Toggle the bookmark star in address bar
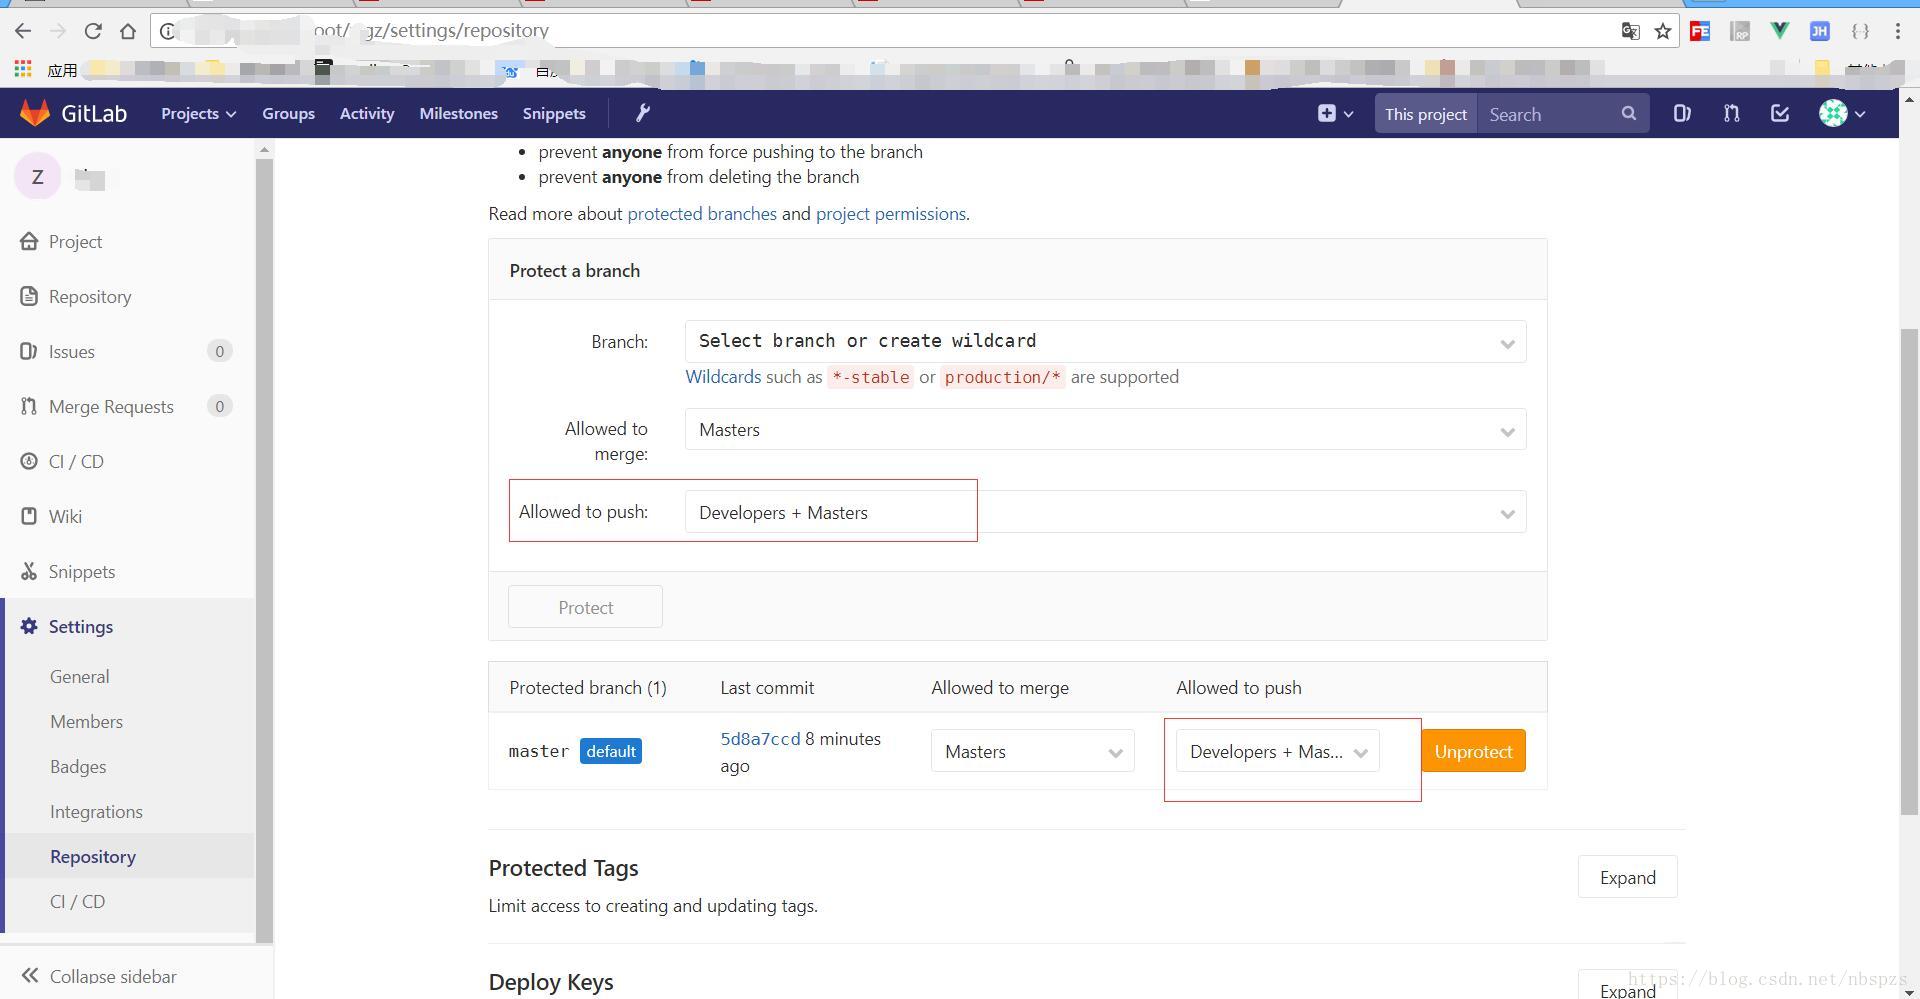Viewport: 1920px width, 999px height. coord(1663,31)
